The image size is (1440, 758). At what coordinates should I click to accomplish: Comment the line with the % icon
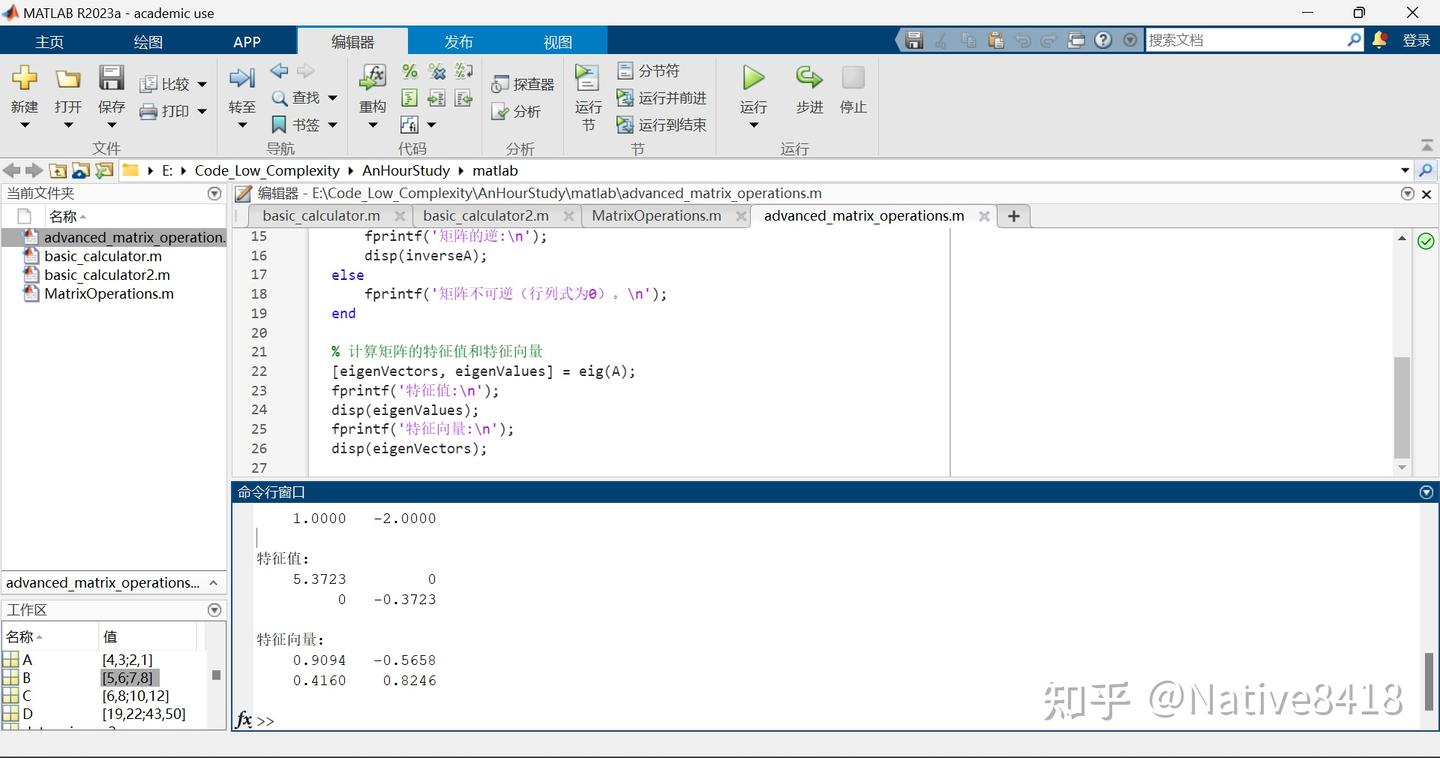pos(410,71)
